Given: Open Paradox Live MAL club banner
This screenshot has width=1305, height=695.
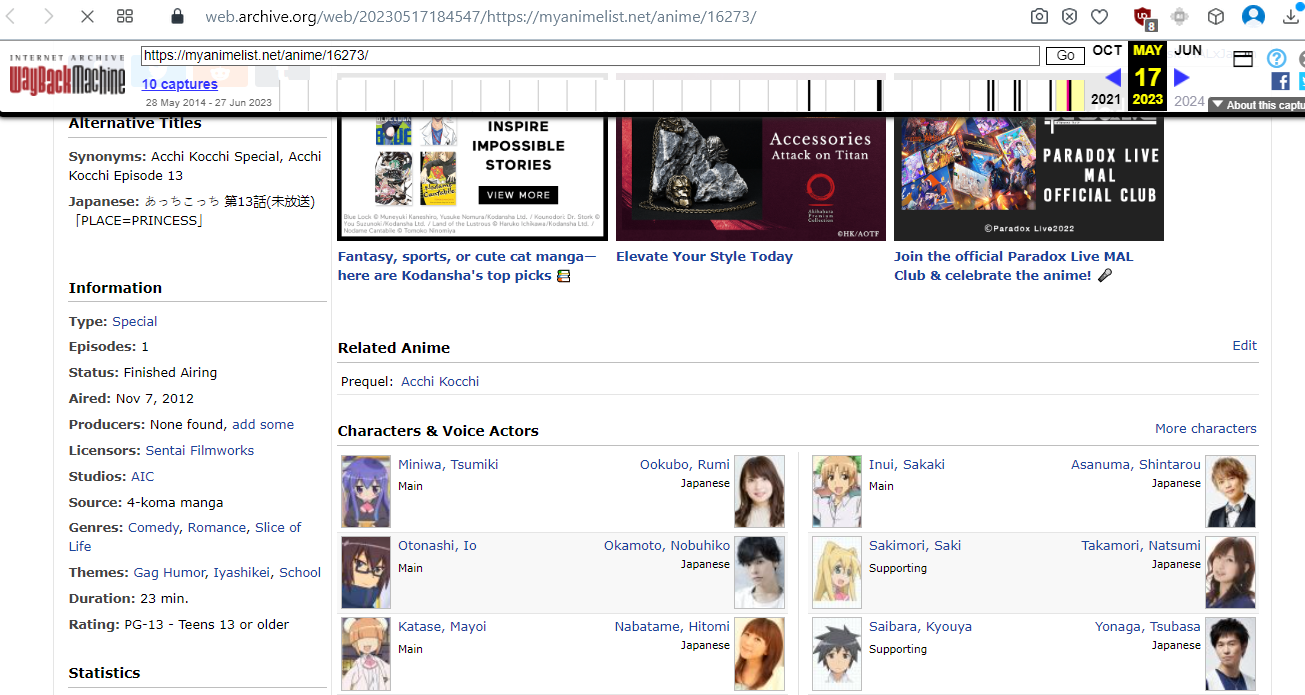Looking at the screenshot, I should (1029, 177).
